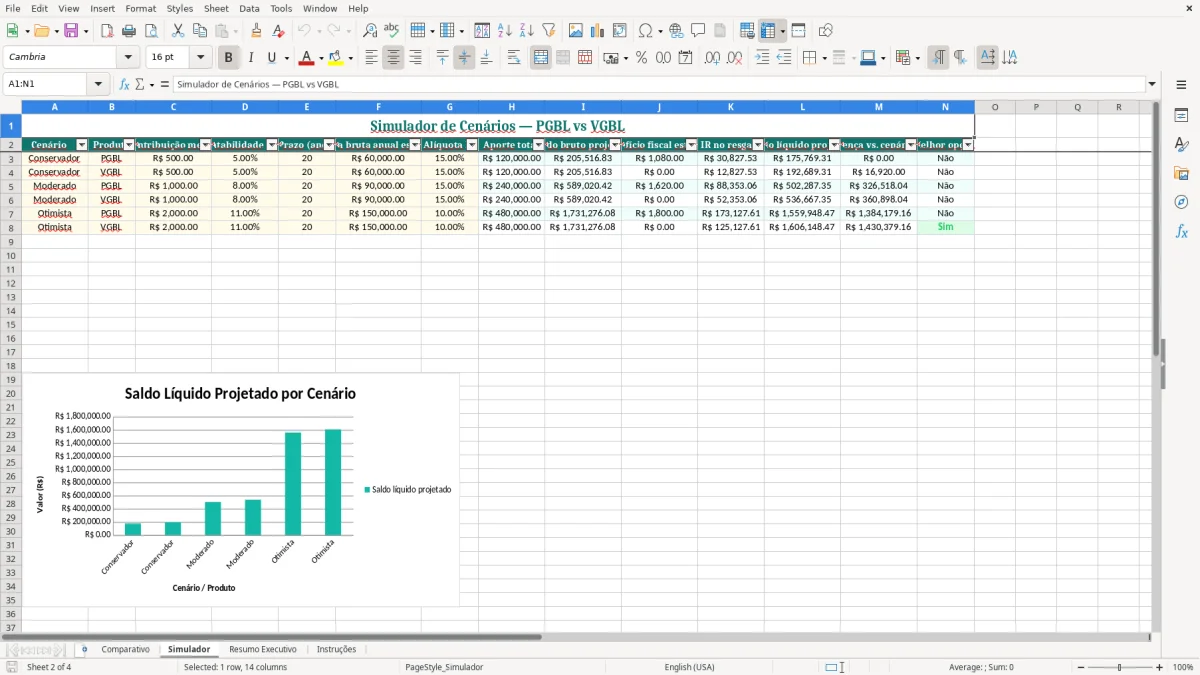Switch to the Comparativo sheet tab

coord(125,649)
